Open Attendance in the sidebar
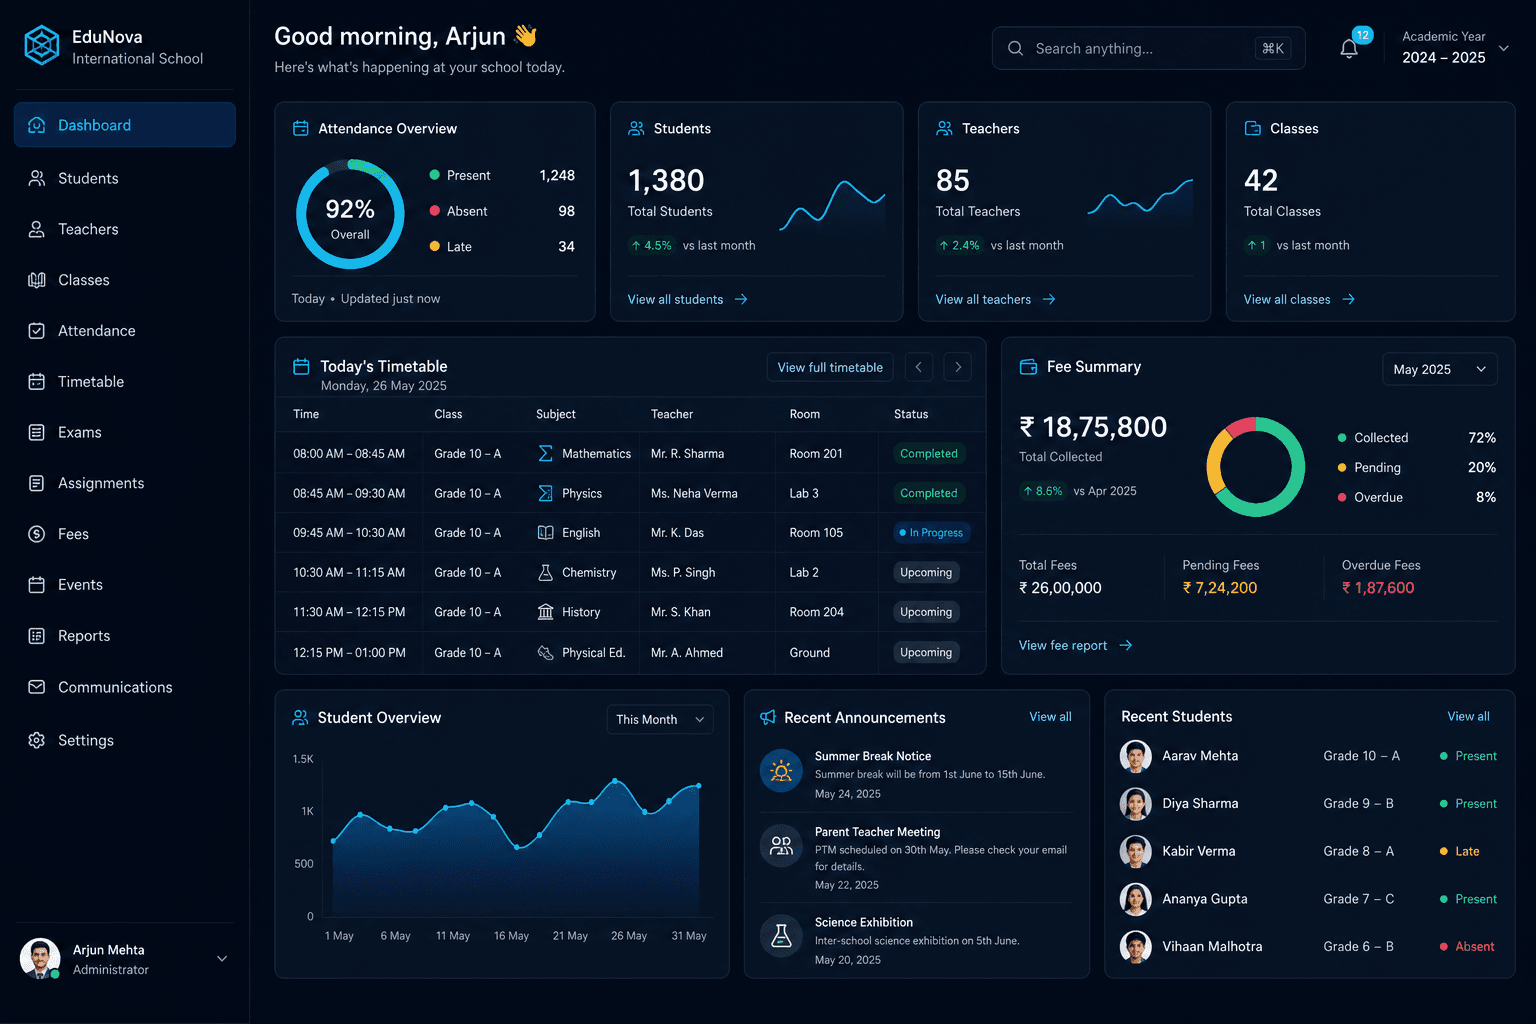This screenshot has width=1536, height=1024. click(125, 331)
